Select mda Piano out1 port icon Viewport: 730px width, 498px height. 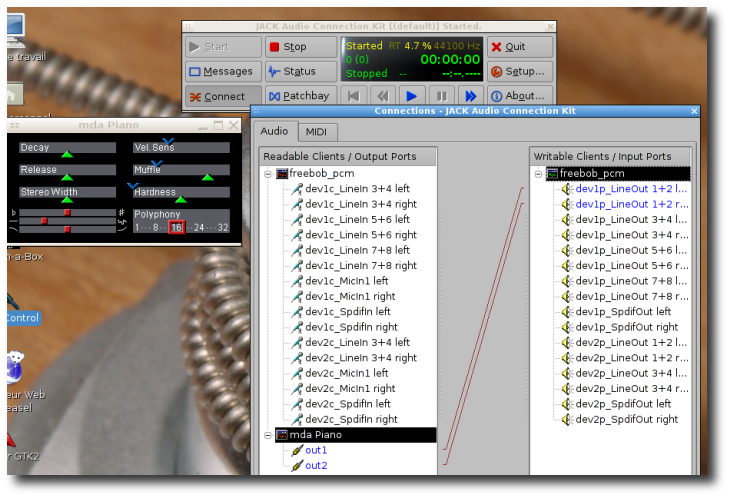pos(297,450)
